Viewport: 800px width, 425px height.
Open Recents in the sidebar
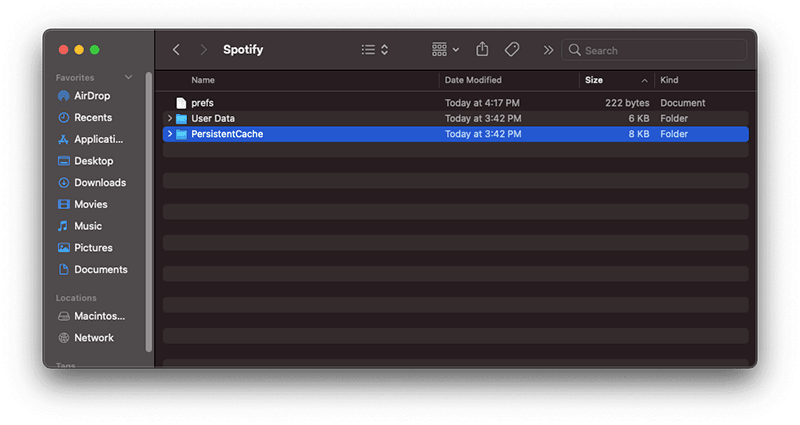(92, 117)
